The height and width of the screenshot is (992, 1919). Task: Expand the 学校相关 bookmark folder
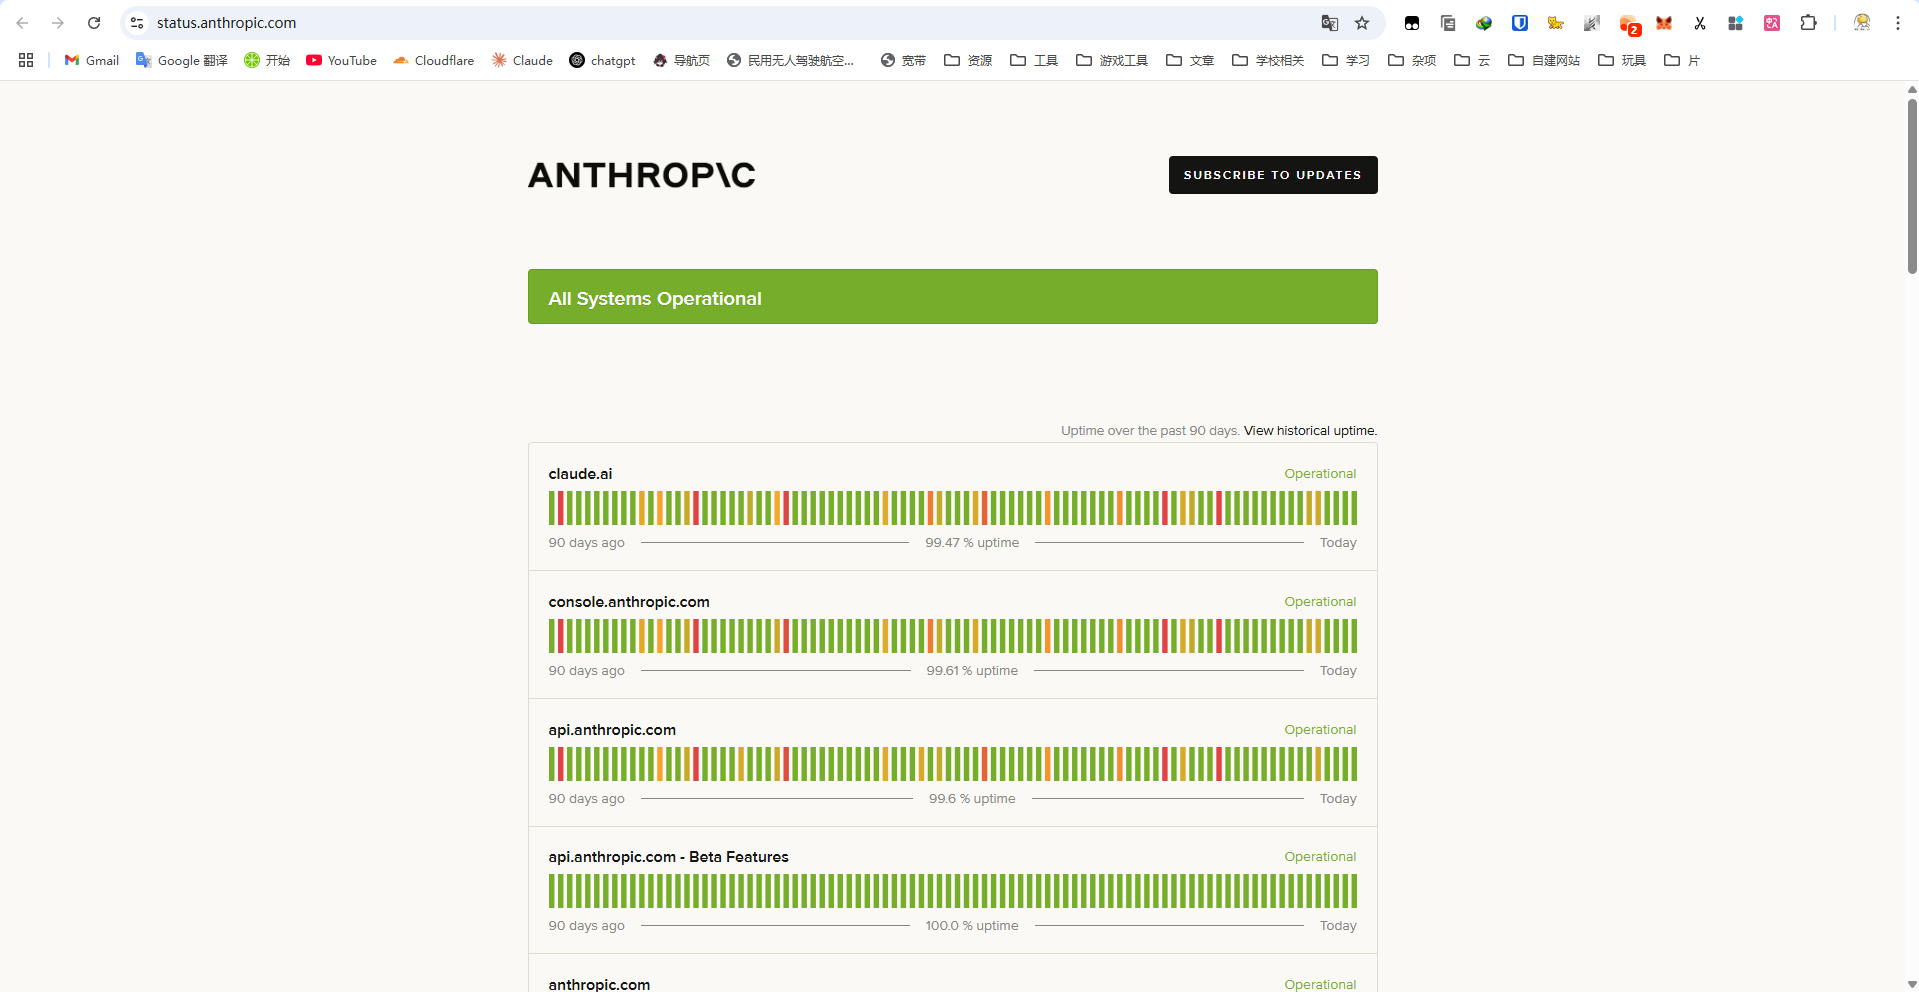pos(1268,60)
